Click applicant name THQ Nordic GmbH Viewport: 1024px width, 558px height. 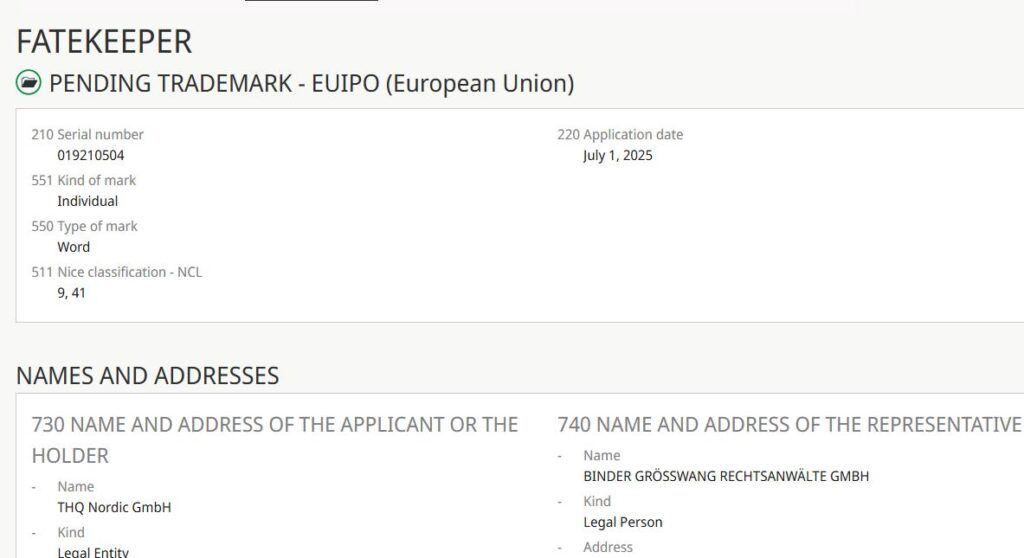(x=114, y=507)
